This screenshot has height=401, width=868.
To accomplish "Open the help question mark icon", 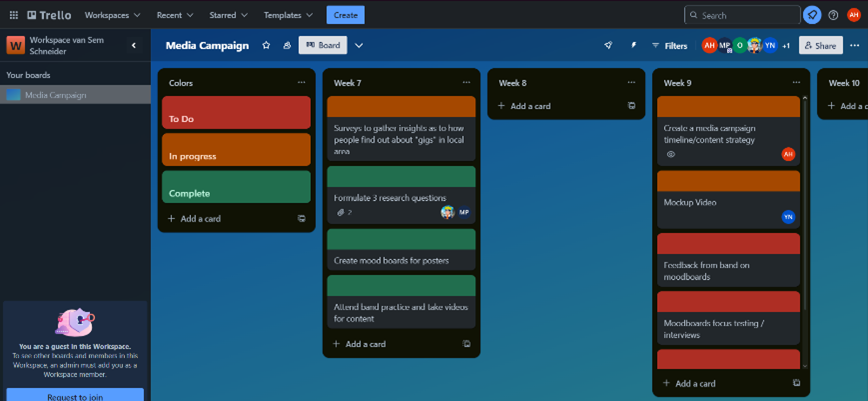I will point(833,15).
